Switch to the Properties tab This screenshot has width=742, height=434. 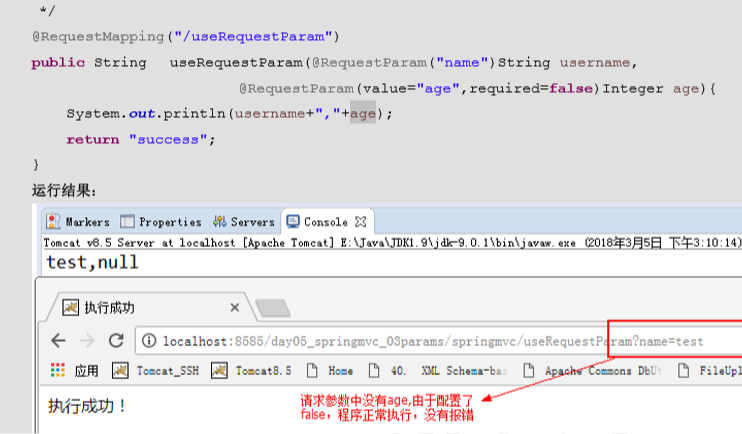tap(161, 221)
